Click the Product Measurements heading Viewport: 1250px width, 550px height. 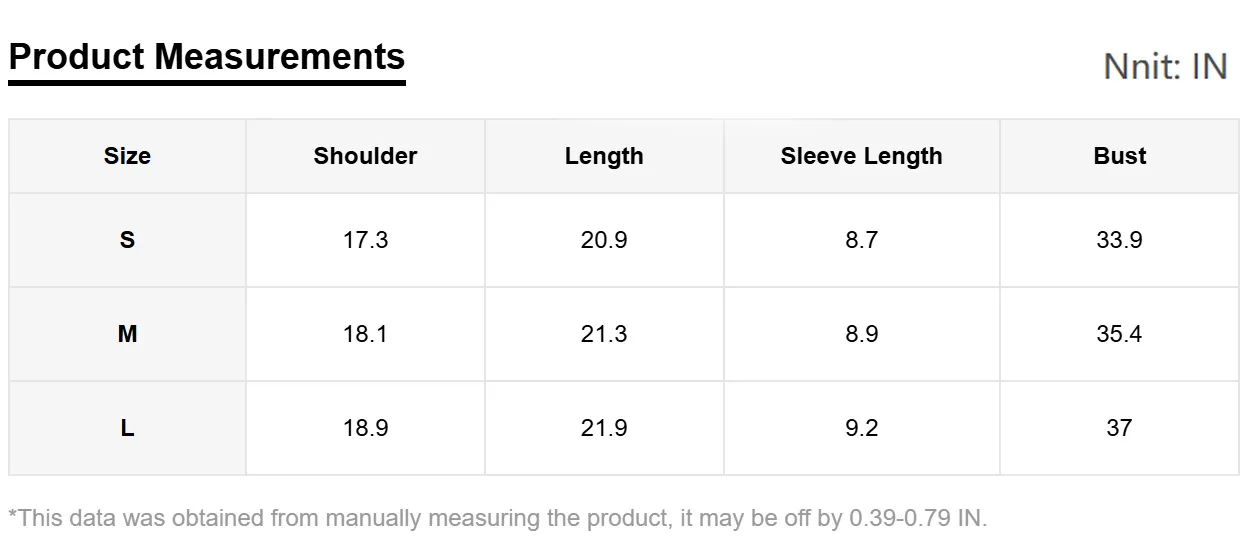point(207,57)
